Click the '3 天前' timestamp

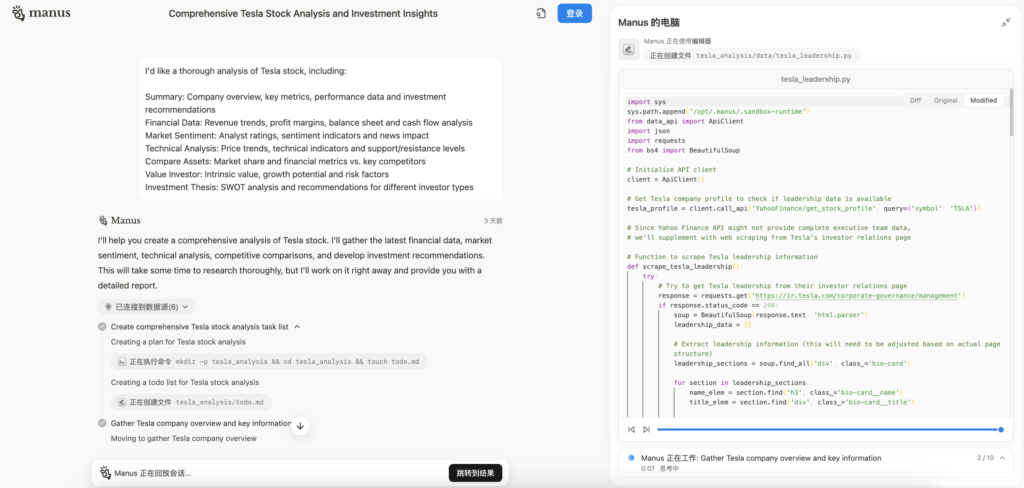tap(493, 221)
